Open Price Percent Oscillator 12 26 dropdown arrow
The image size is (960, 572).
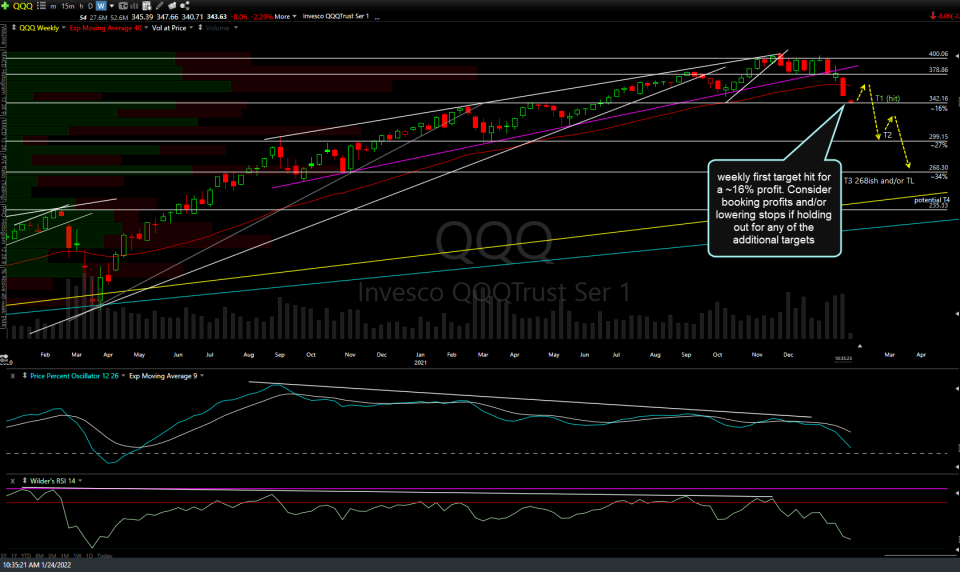123,375
